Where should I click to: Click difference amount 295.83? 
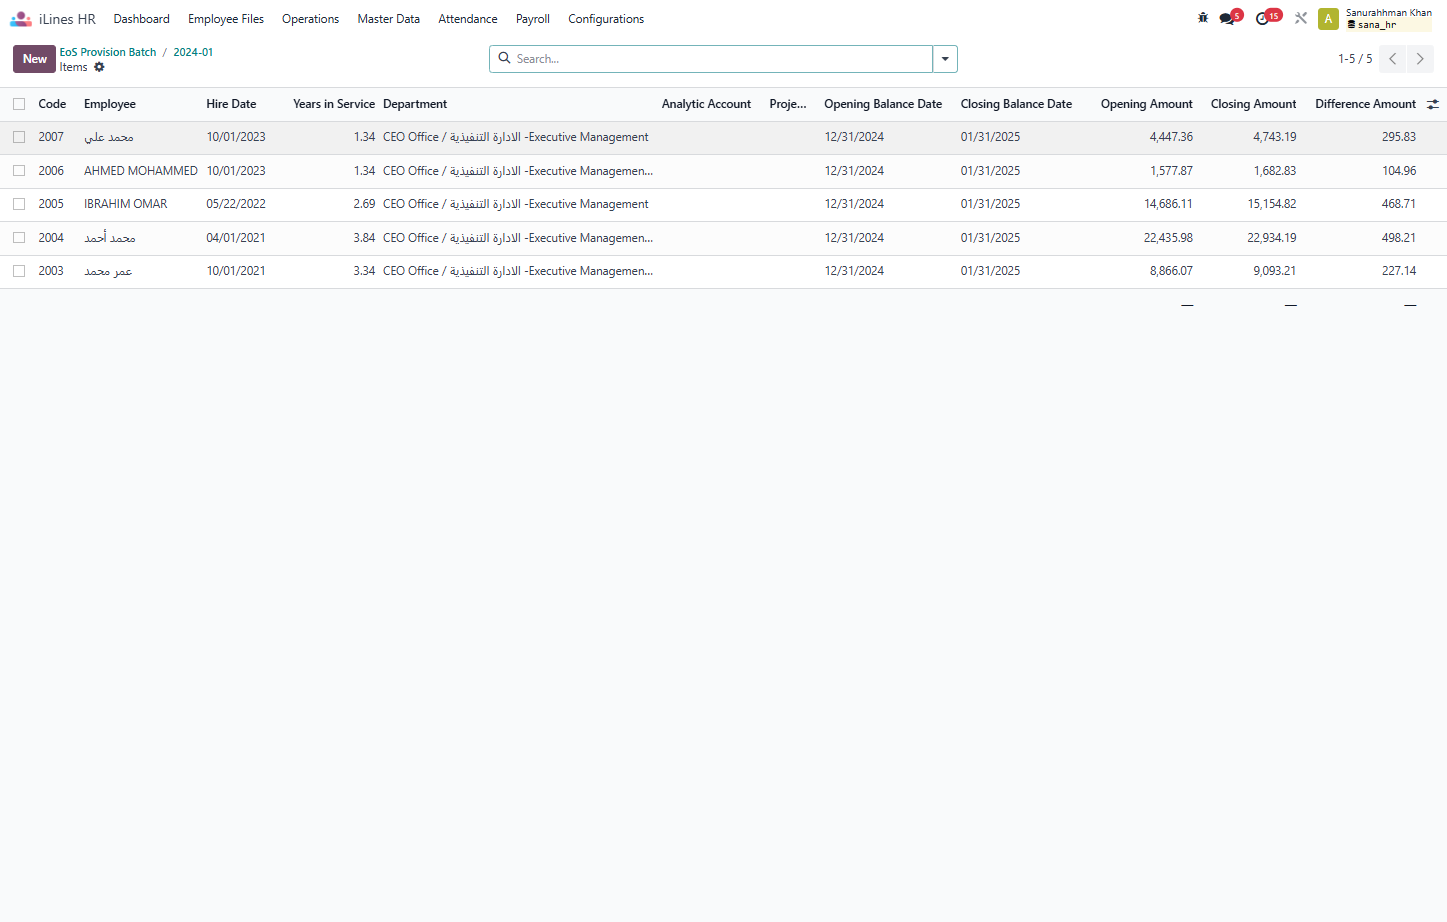pos(1399,137)
